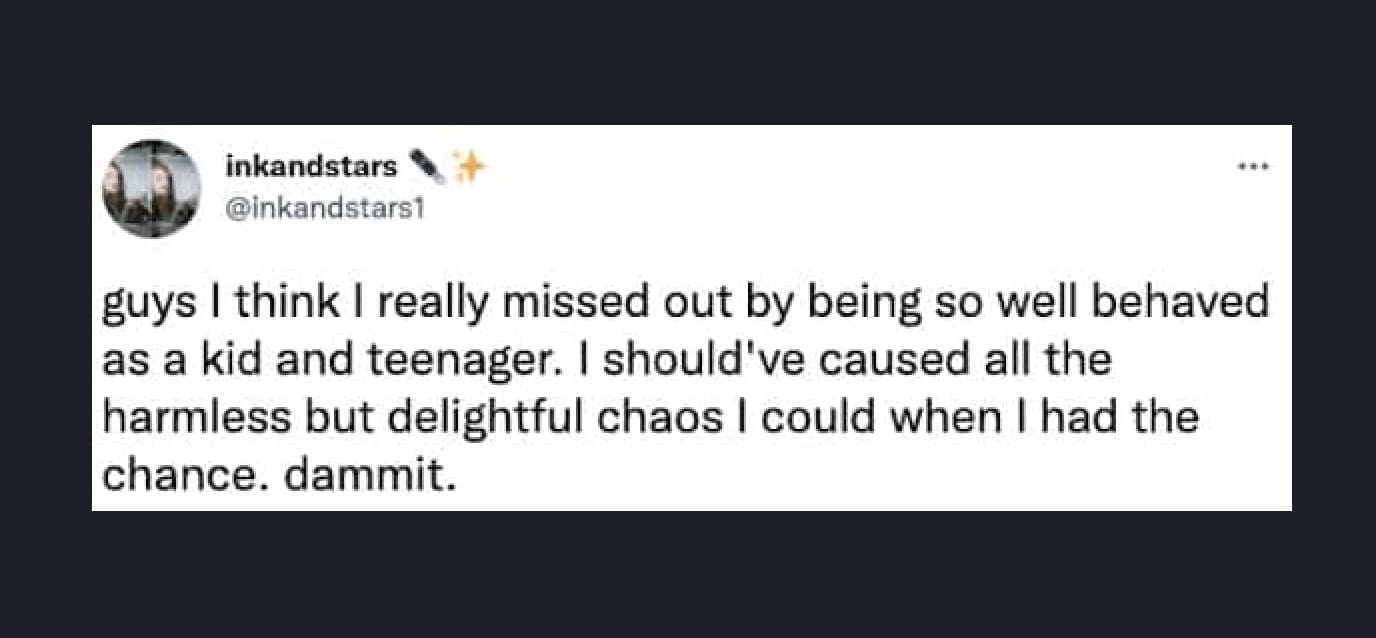Open the inkandstars display name link

[311, 166]
